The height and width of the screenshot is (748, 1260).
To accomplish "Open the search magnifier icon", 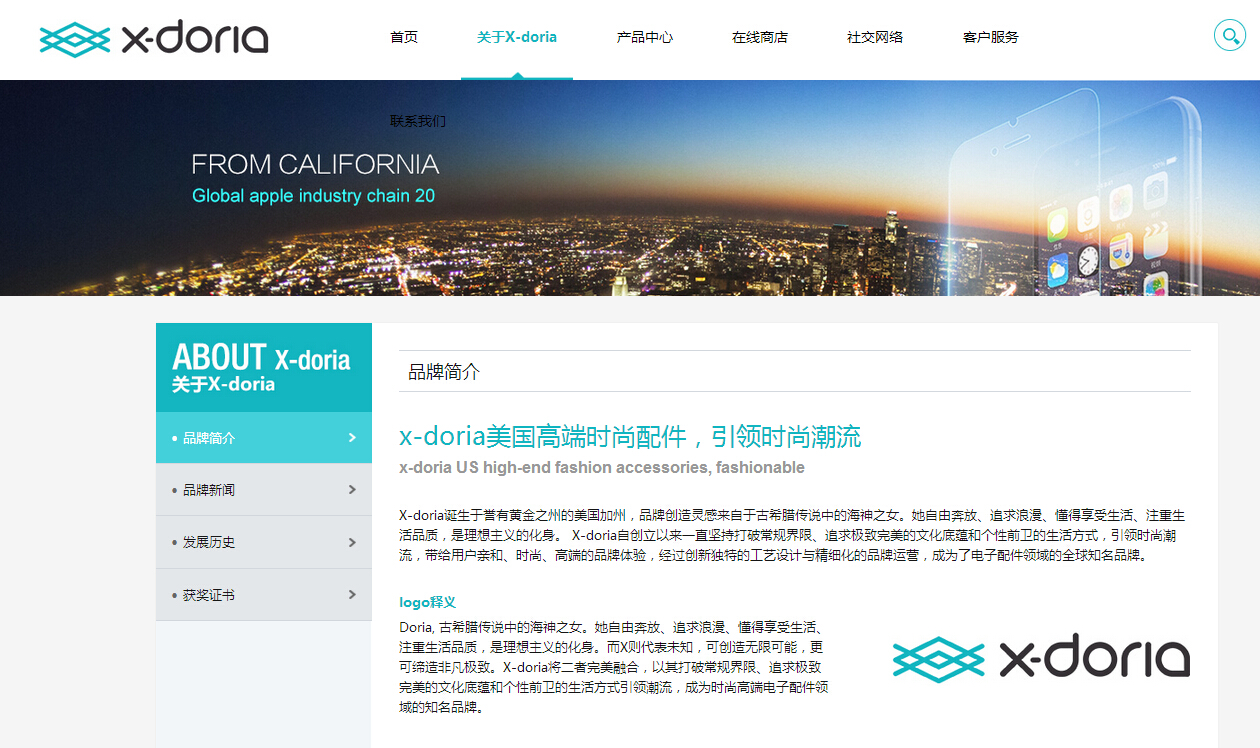I will (1229, 36).
